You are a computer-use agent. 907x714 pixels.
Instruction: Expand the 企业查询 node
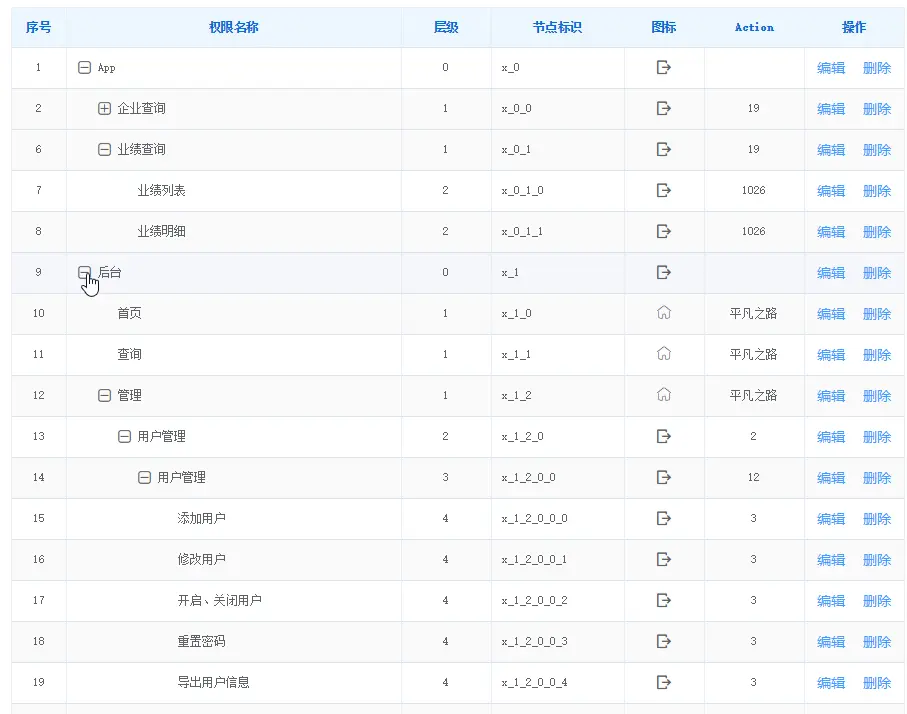click(x=104, y=109)
